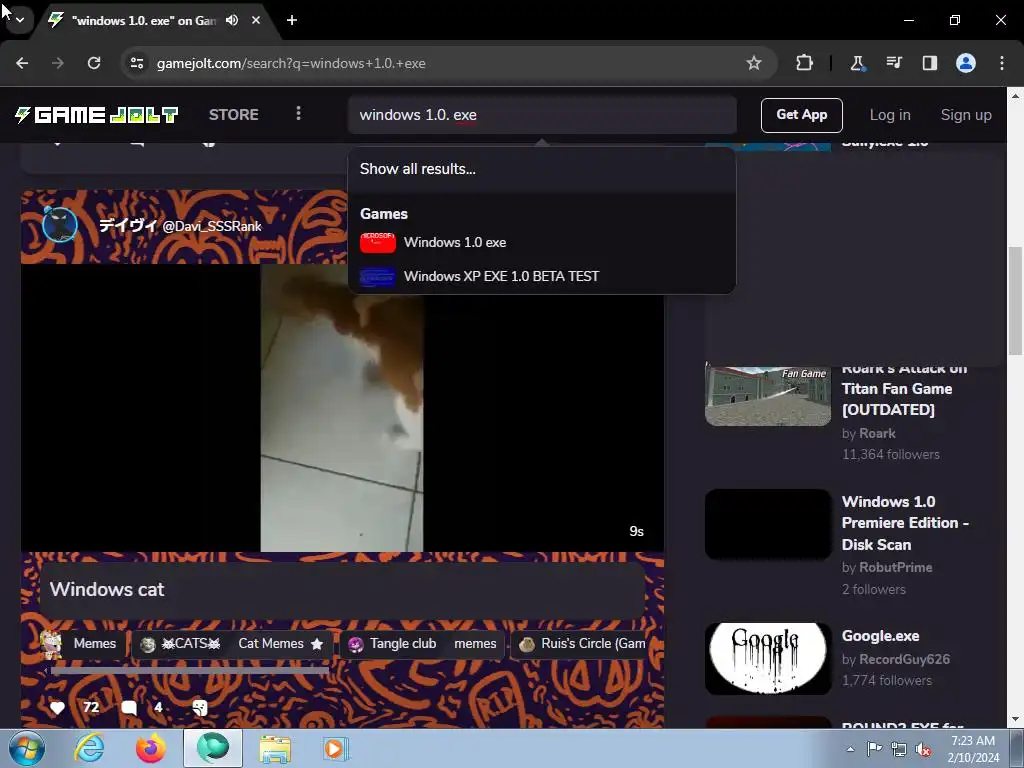Open the Google.exe game thumbnail
Screen dimensions: 1024x768
point(768,658)
